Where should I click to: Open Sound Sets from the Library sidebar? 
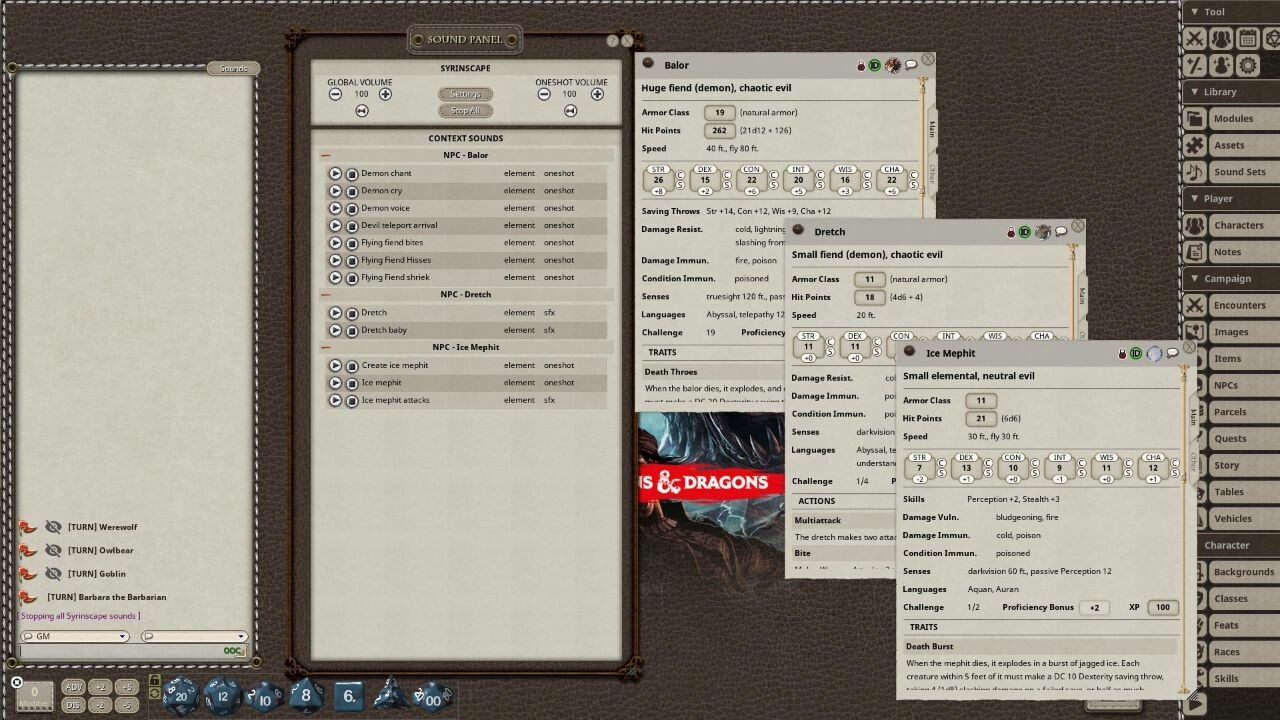[1239, 171]
